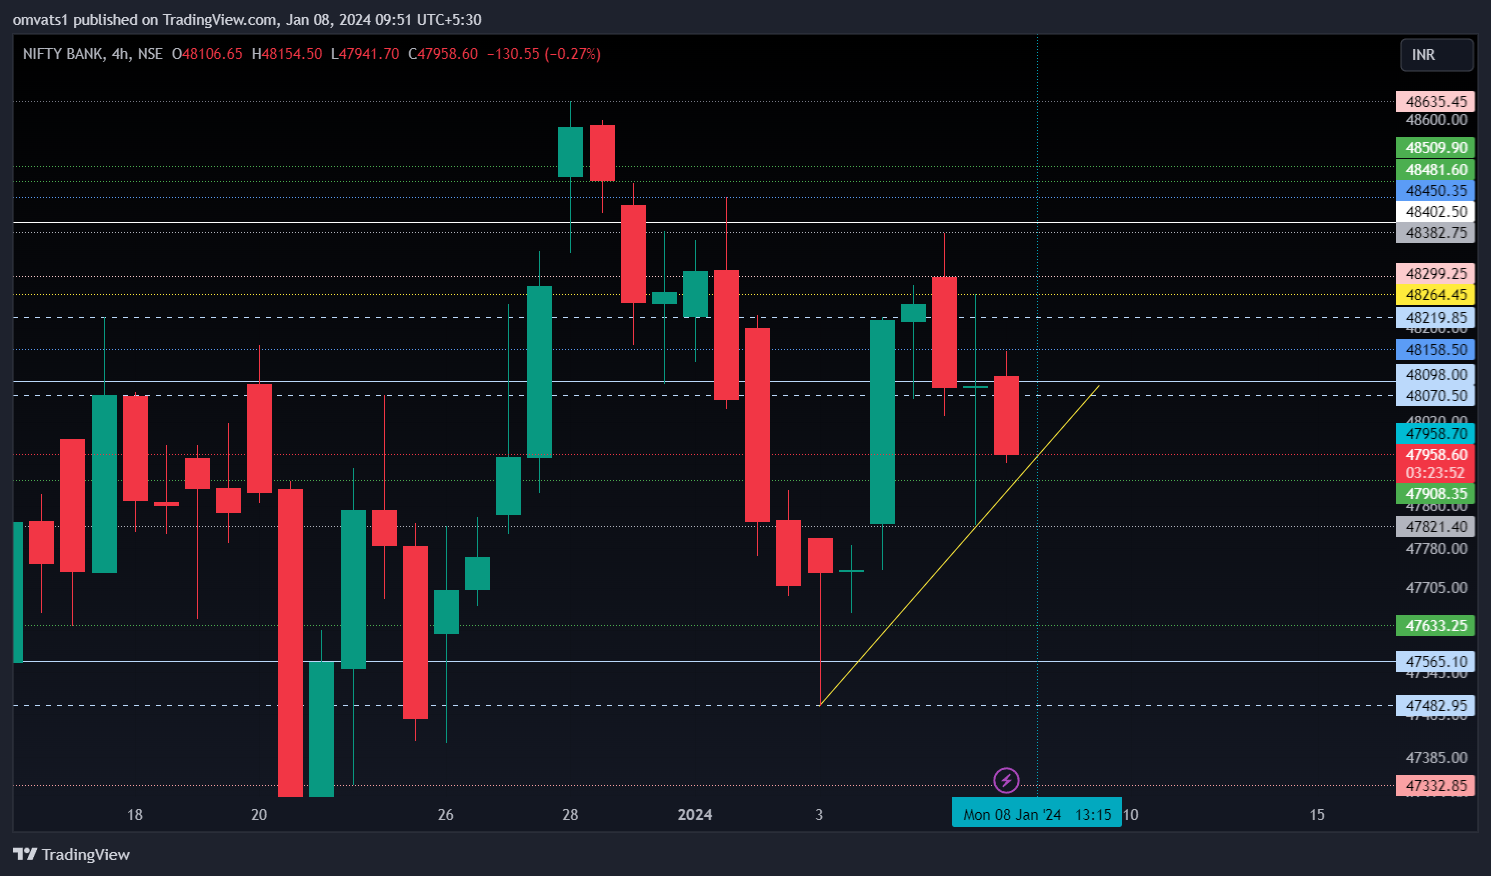
Task: Click the cyan 47958.70 price label
Action: pos(1435,434)
